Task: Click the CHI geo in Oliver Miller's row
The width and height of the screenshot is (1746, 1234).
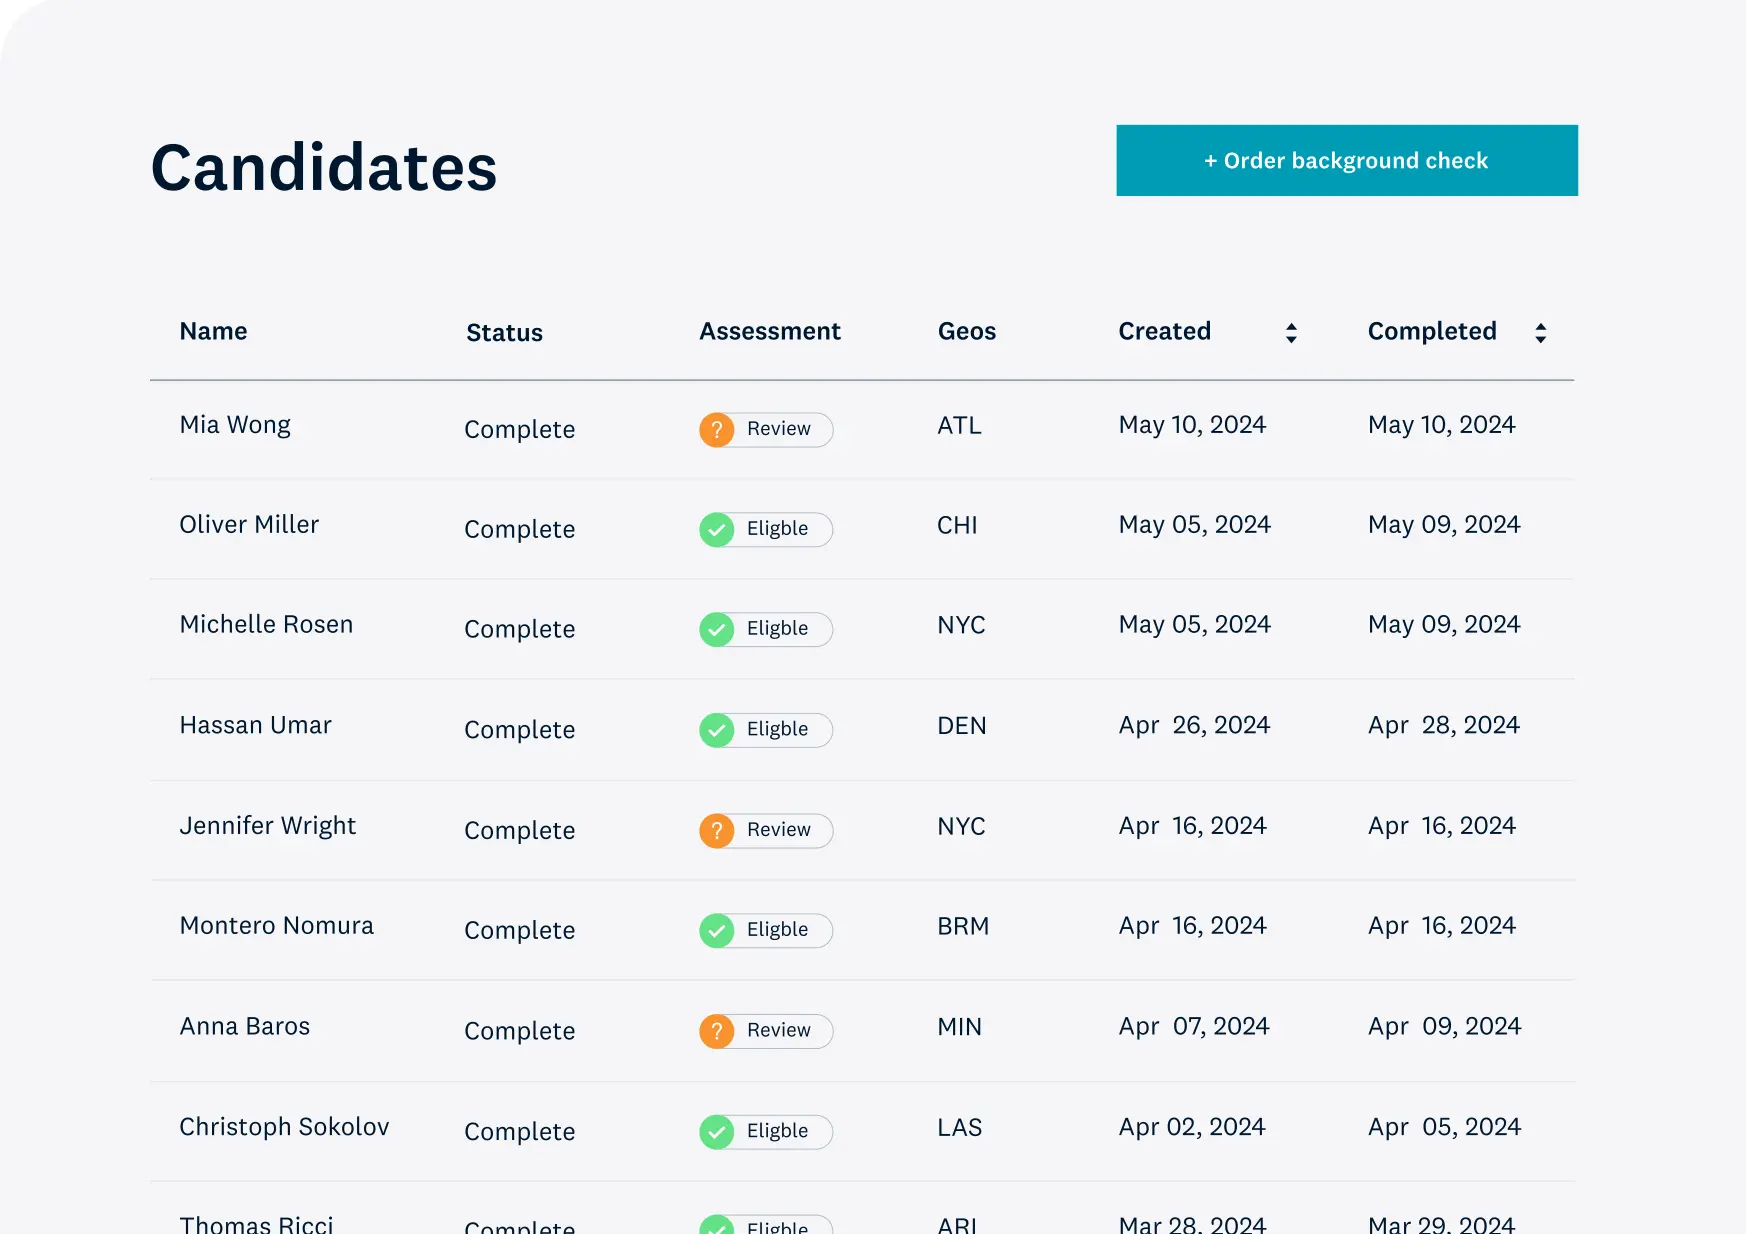Action: tap(957, 526)
